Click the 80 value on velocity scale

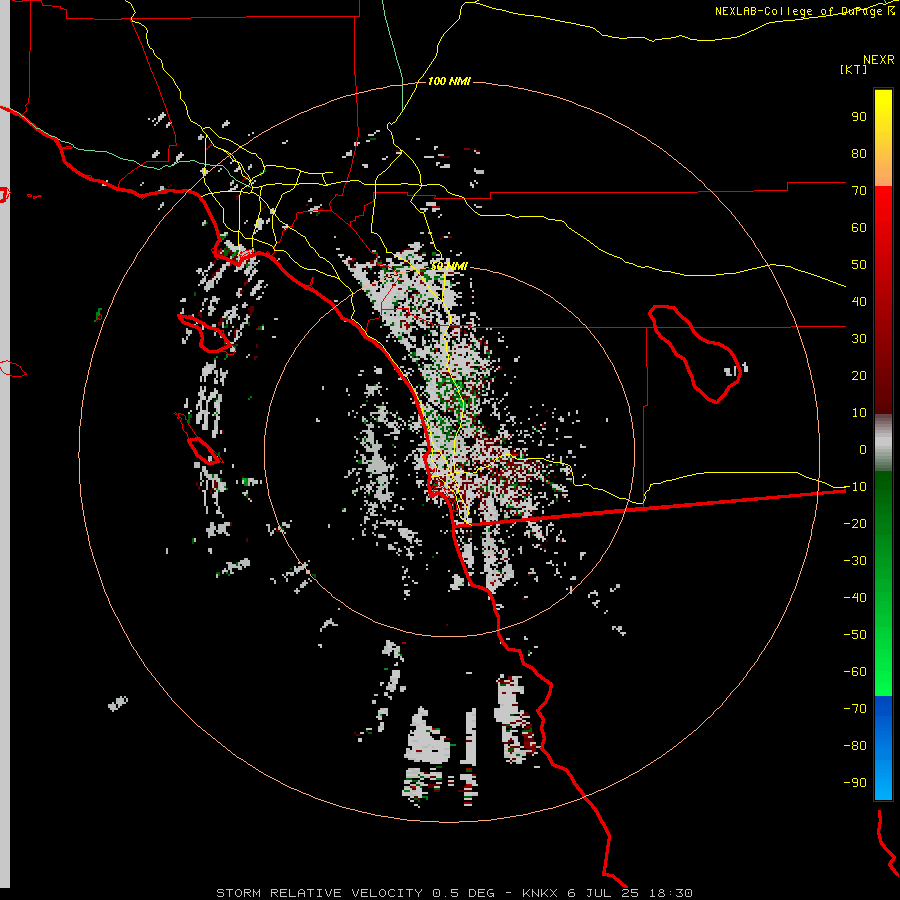pos(859,153)
